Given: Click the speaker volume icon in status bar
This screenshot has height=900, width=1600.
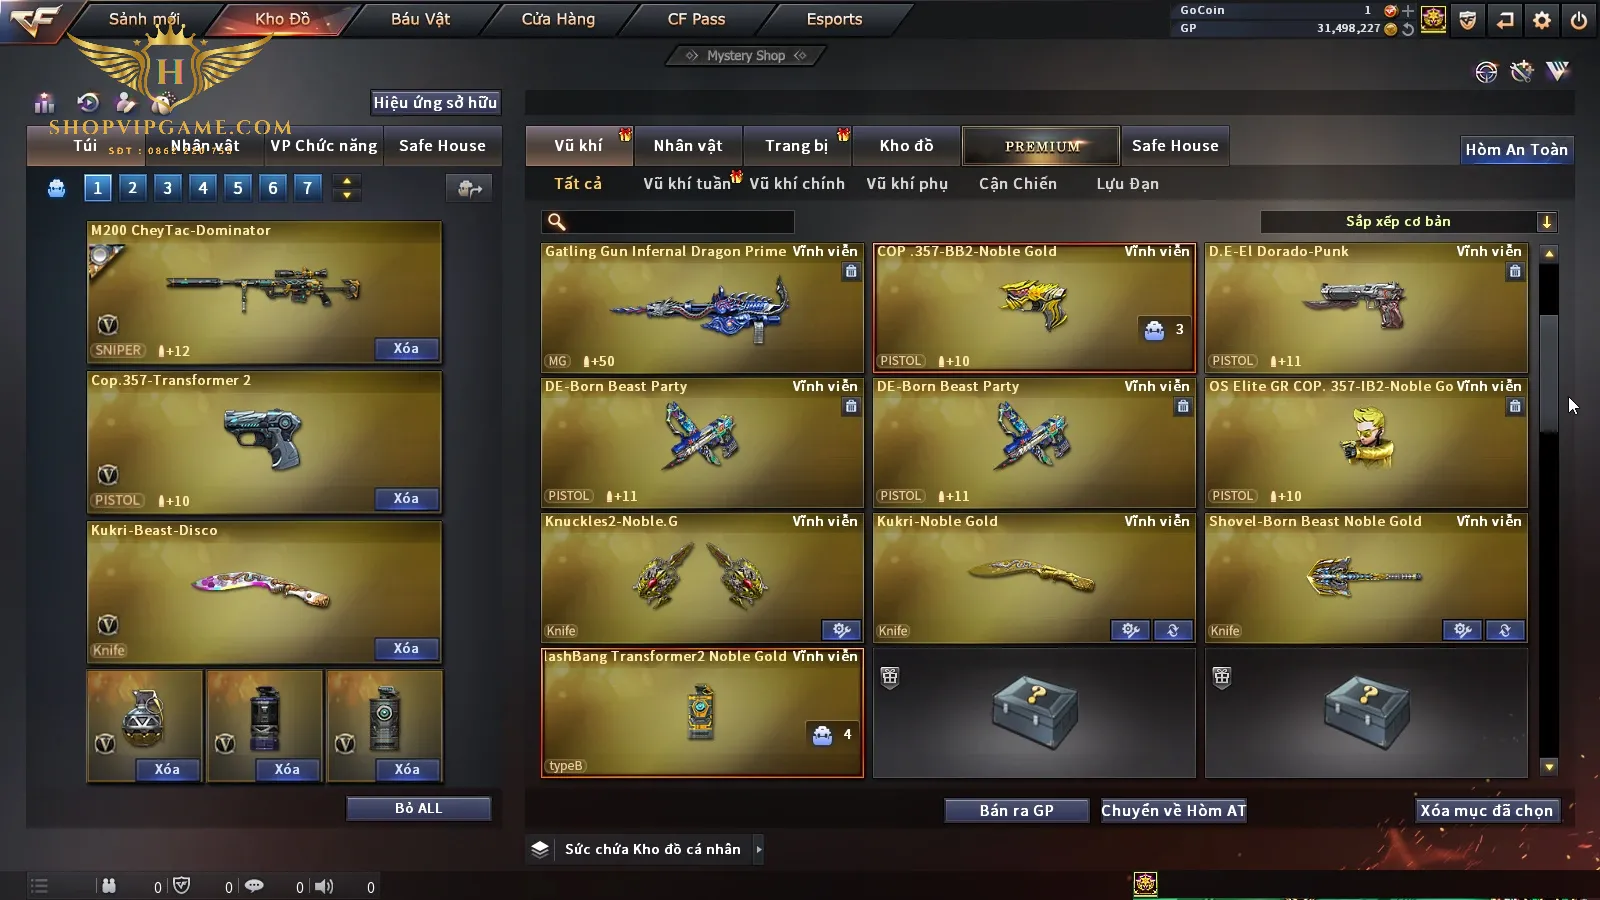Looking at the screenshot, I should (x=325, y=886).
